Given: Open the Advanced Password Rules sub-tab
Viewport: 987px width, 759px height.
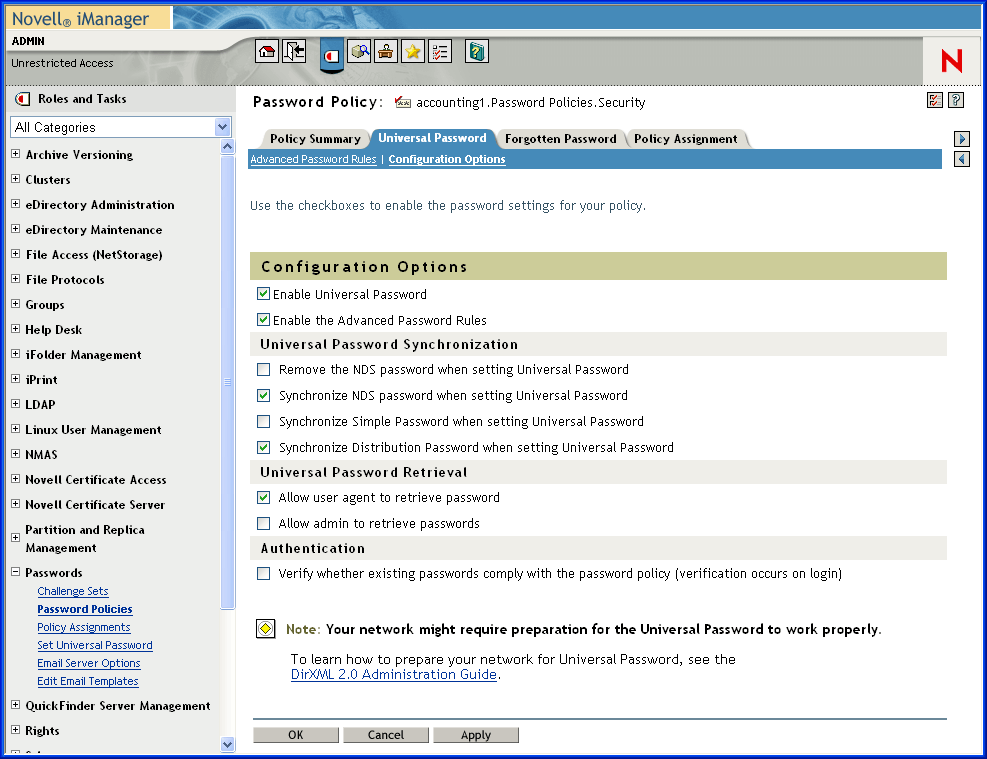Looking at the screenshot, I should pos(313,159).
